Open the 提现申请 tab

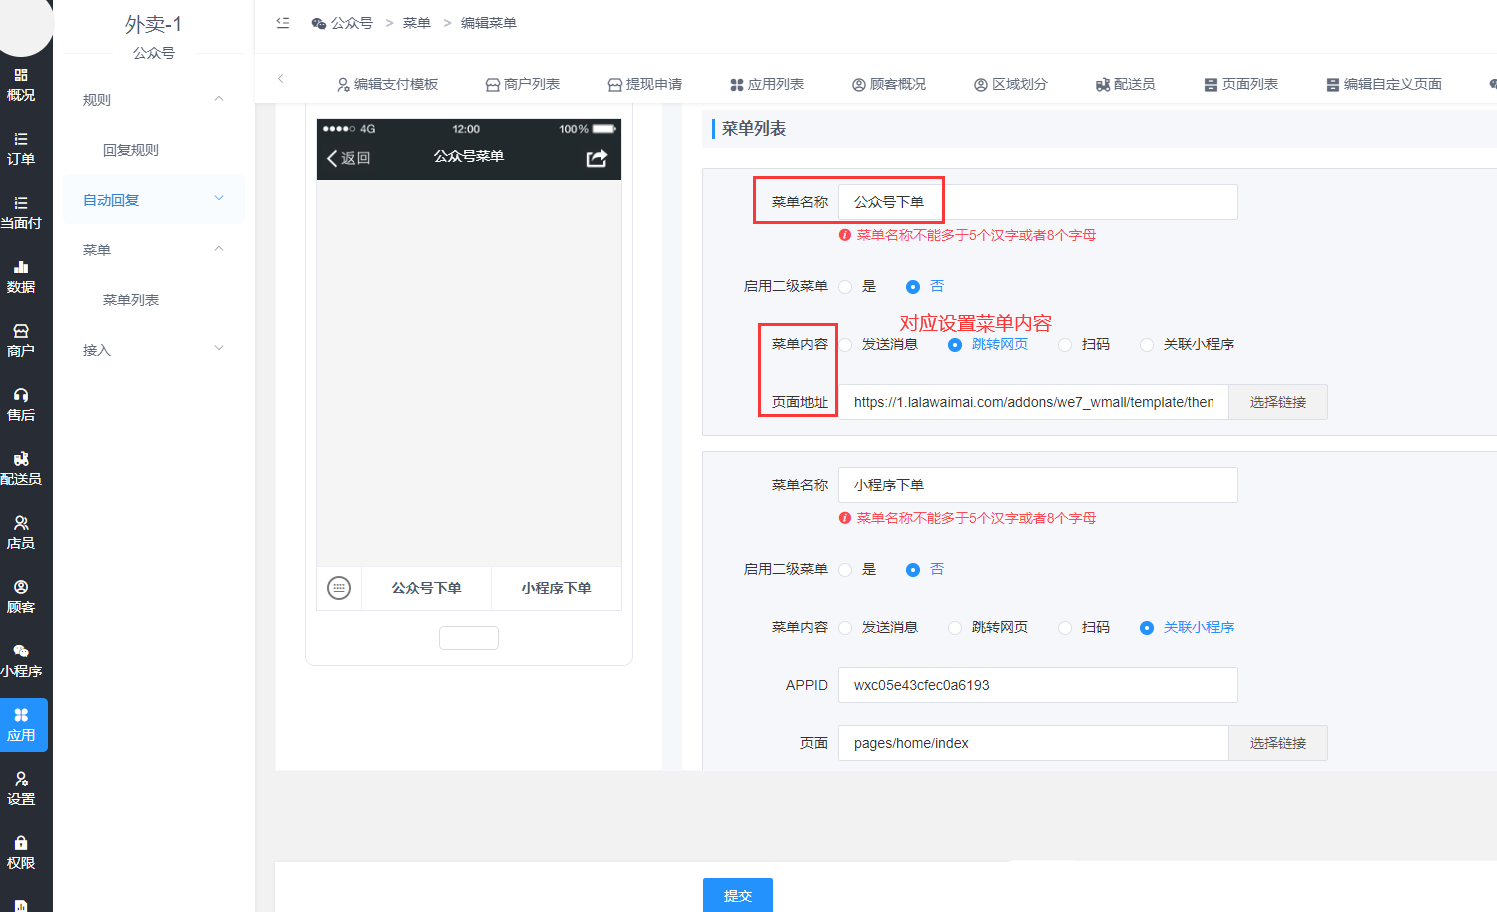coord(644,84)
